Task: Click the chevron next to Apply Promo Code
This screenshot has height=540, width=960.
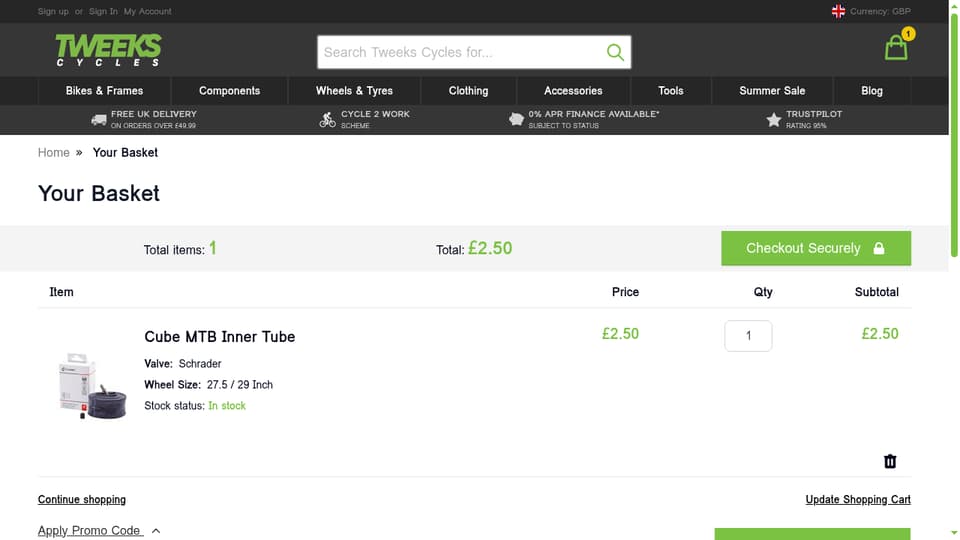Action: 156,531
